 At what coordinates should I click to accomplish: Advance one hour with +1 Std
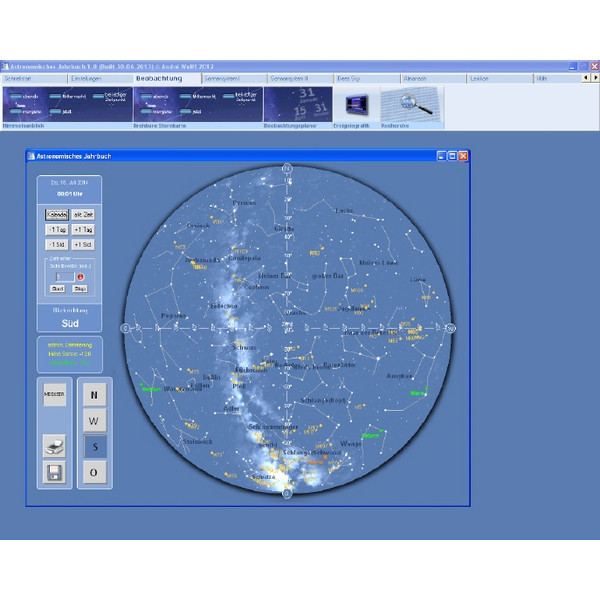(x=83, y=245)
